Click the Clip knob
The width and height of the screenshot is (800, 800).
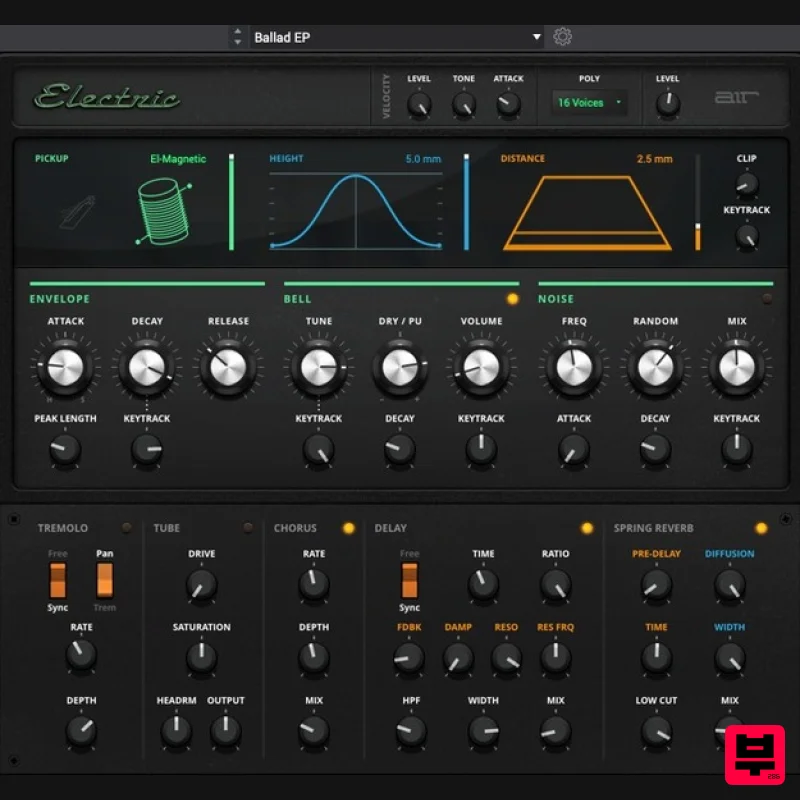746,184
